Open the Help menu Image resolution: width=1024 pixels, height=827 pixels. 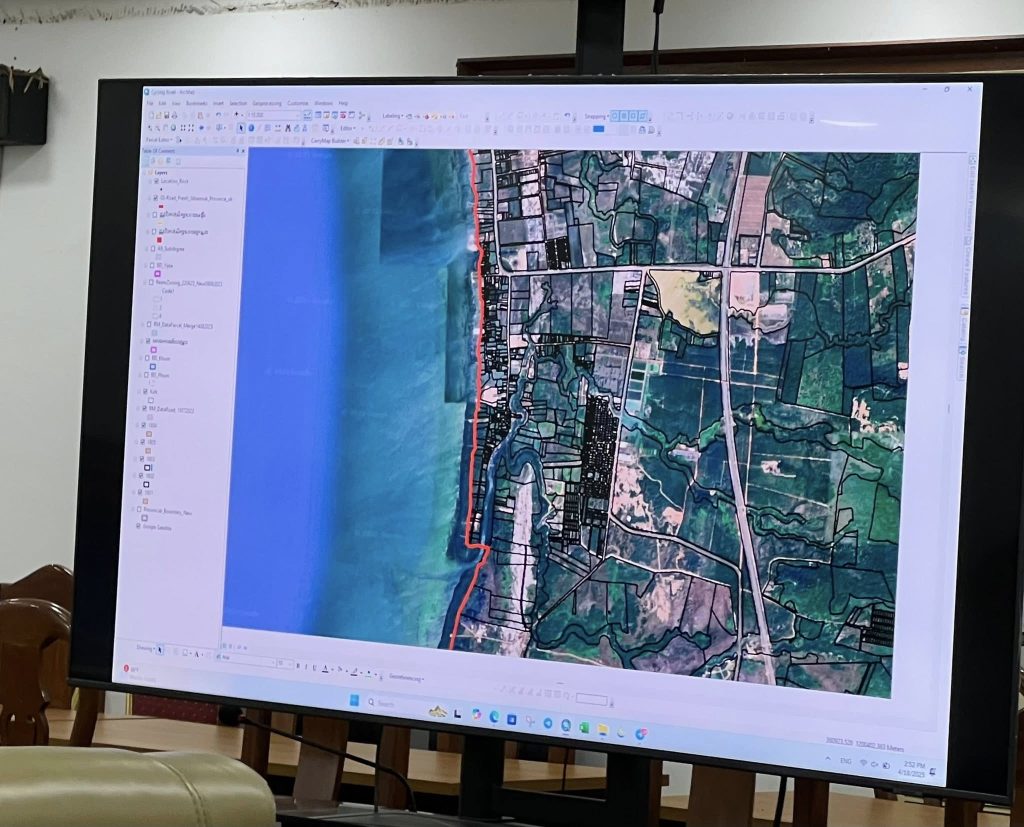coord(344,103)
